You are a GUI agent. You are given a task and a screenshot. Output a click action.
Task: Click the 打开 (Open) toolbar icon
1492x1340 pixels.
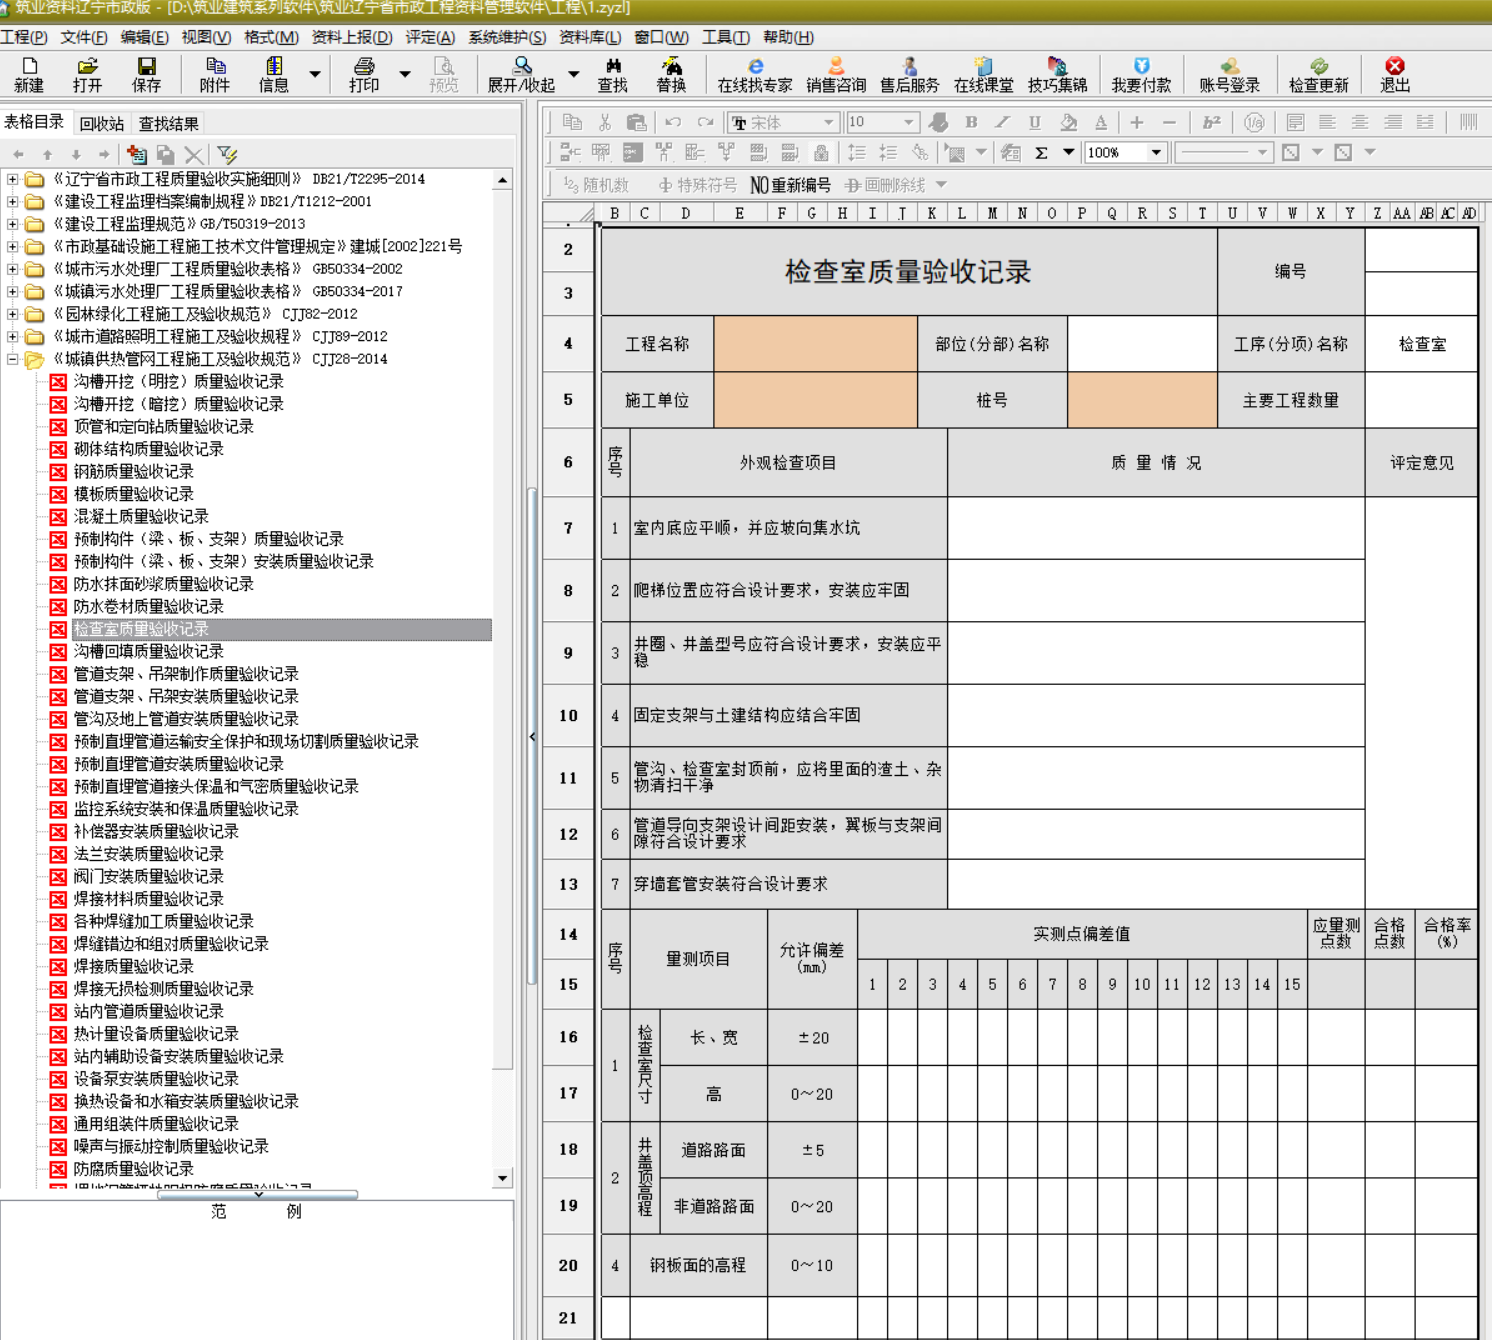87,75
